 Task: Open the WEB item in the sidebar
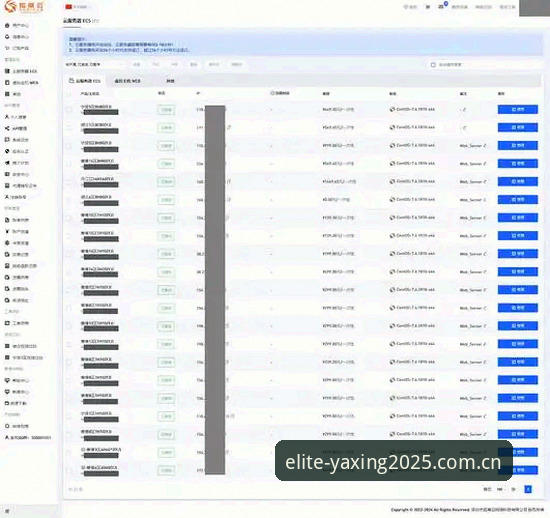coord(22,83)
